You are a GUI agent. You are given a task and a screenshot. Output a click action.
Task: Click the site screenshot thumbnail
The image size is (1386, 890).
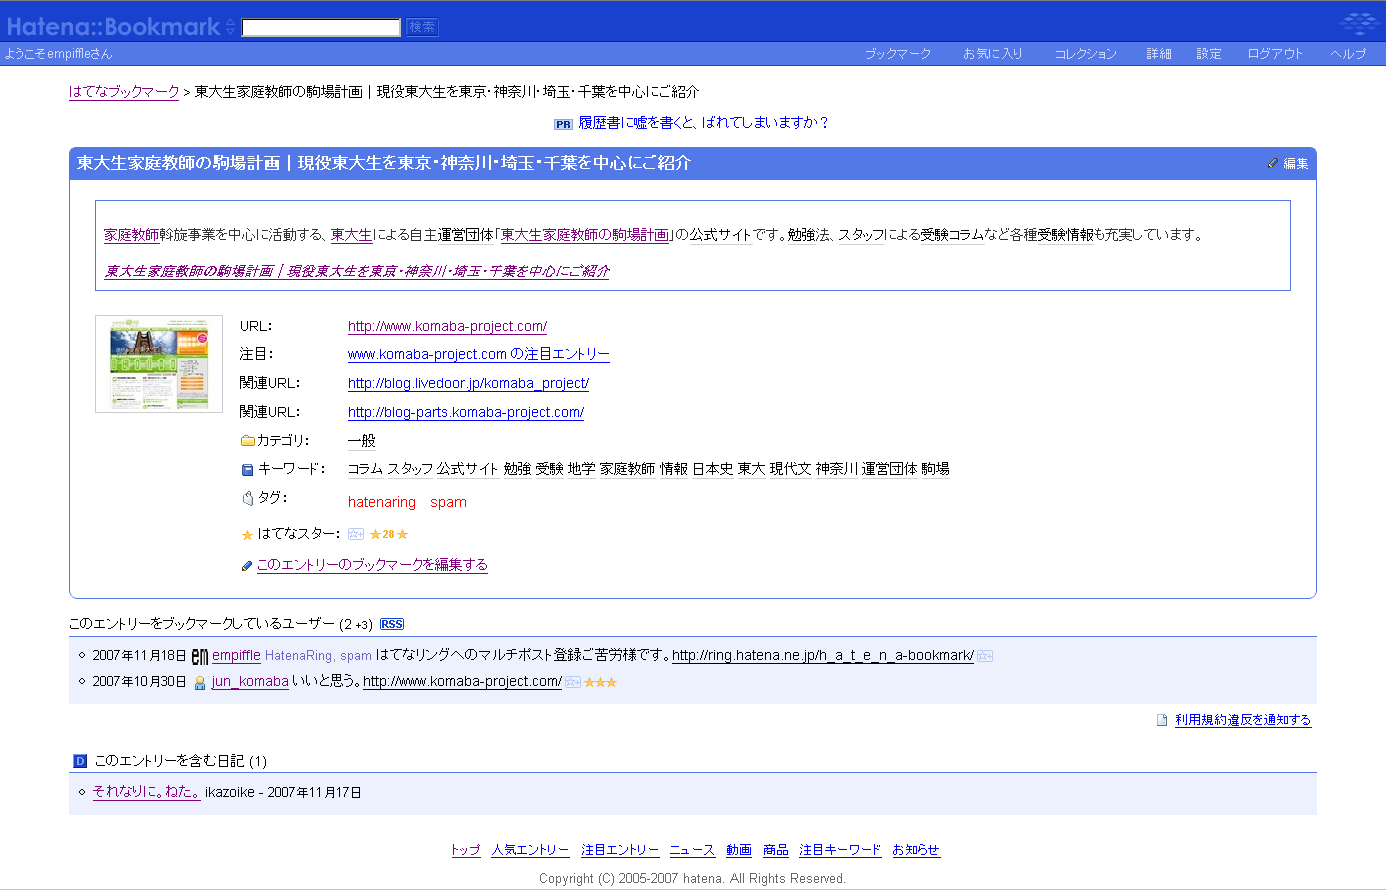click(x=159, y=364)
